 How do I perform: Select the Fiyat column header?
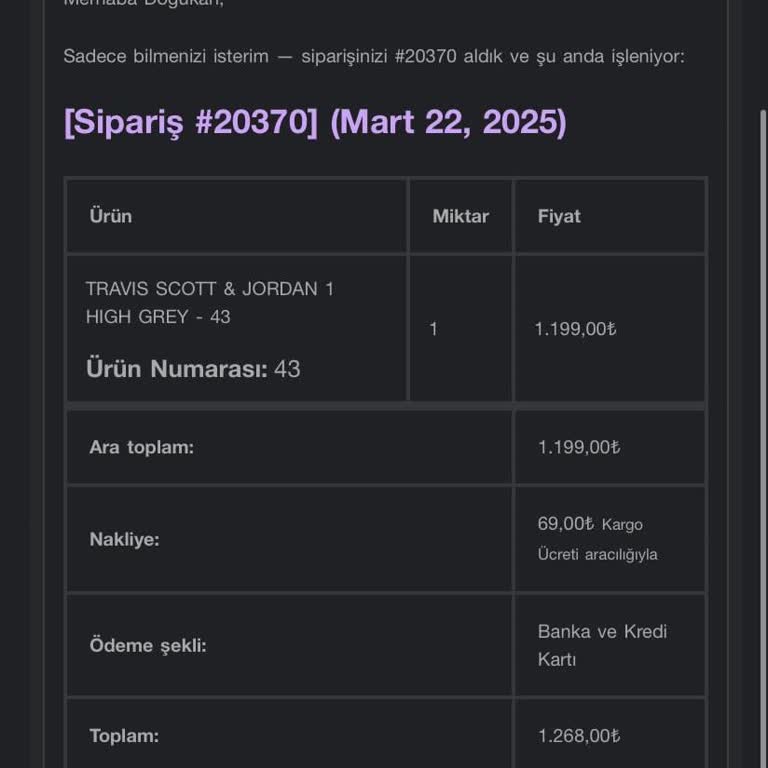click(559, 216)
